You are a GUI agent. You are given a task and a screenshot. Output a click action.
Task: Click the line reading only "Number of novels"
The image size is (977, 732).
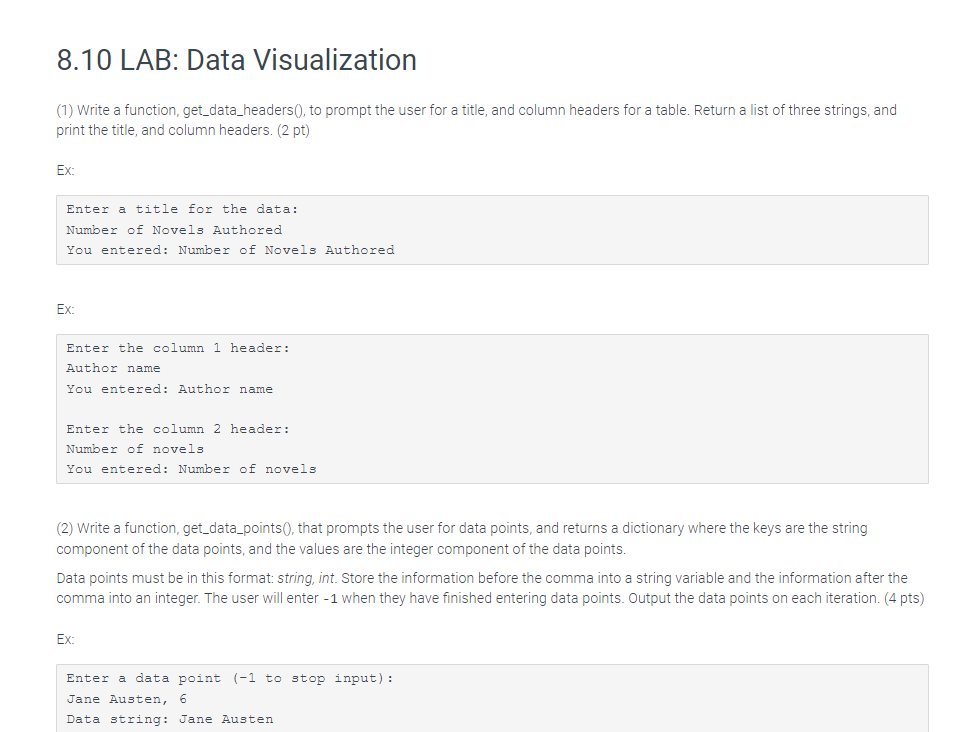[x=135, y=449]
